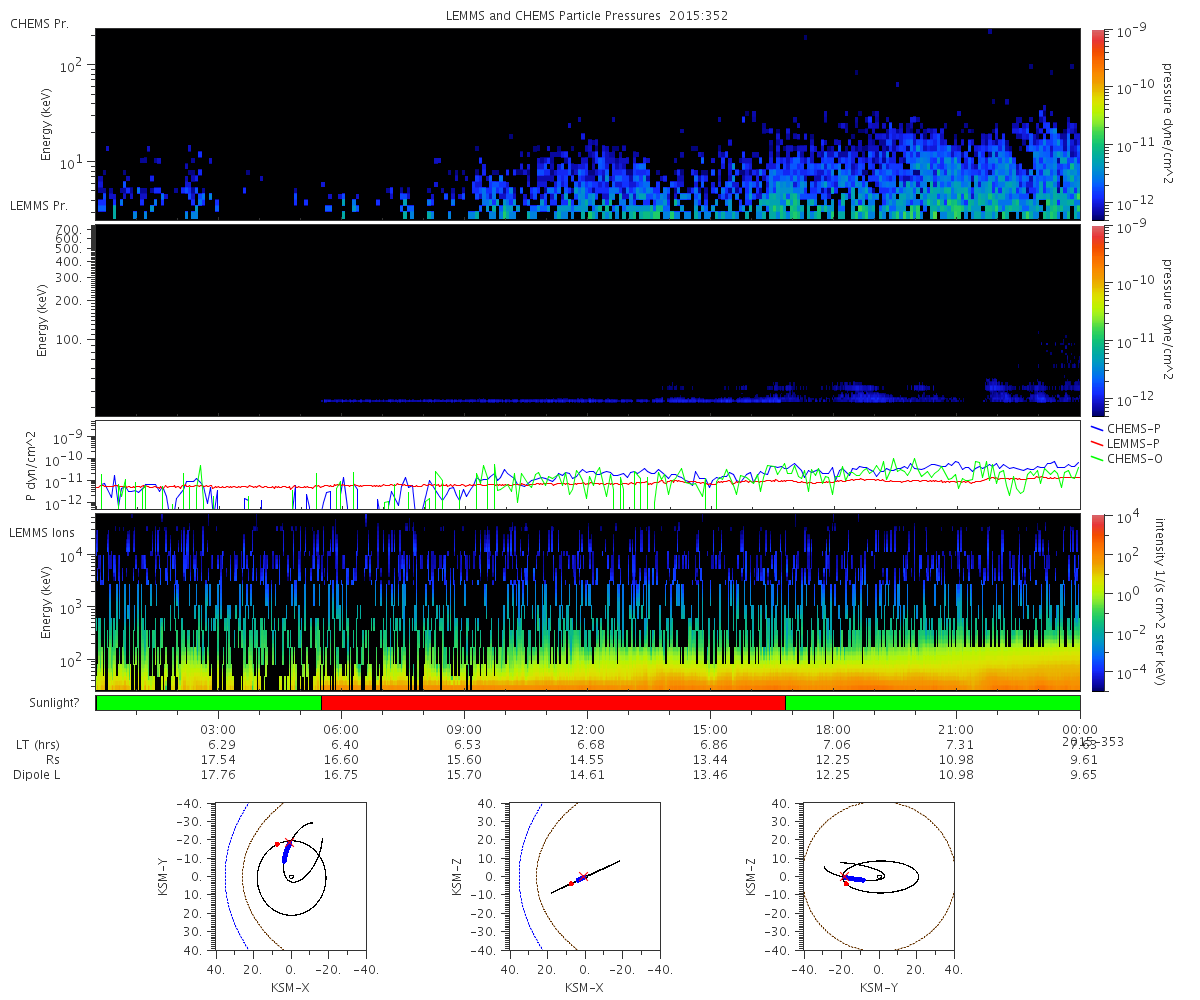This screenshot has height=1000, width=1200.
Task: Click the left green Sunlight bar segment
Action: click(208, 703)
